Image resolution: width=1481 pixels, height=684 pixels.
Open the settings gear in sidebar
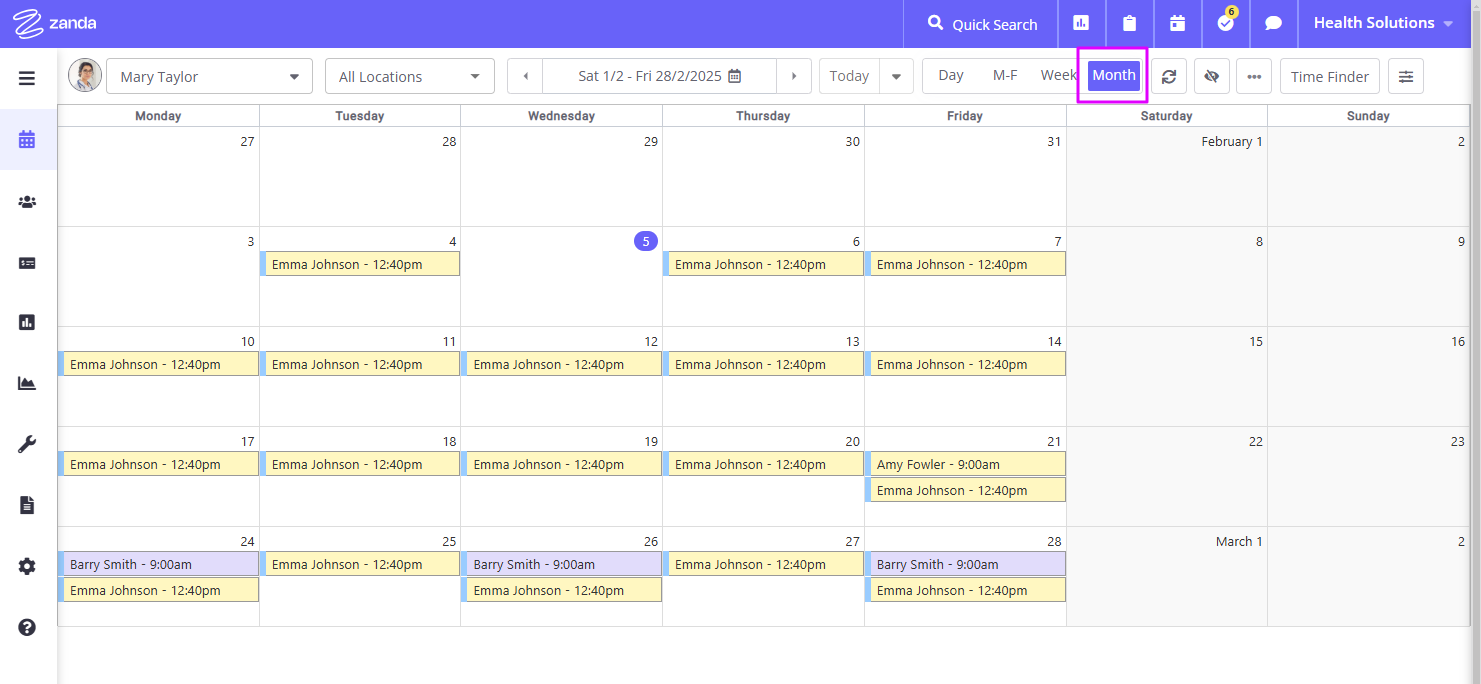[x=27, y=566]
